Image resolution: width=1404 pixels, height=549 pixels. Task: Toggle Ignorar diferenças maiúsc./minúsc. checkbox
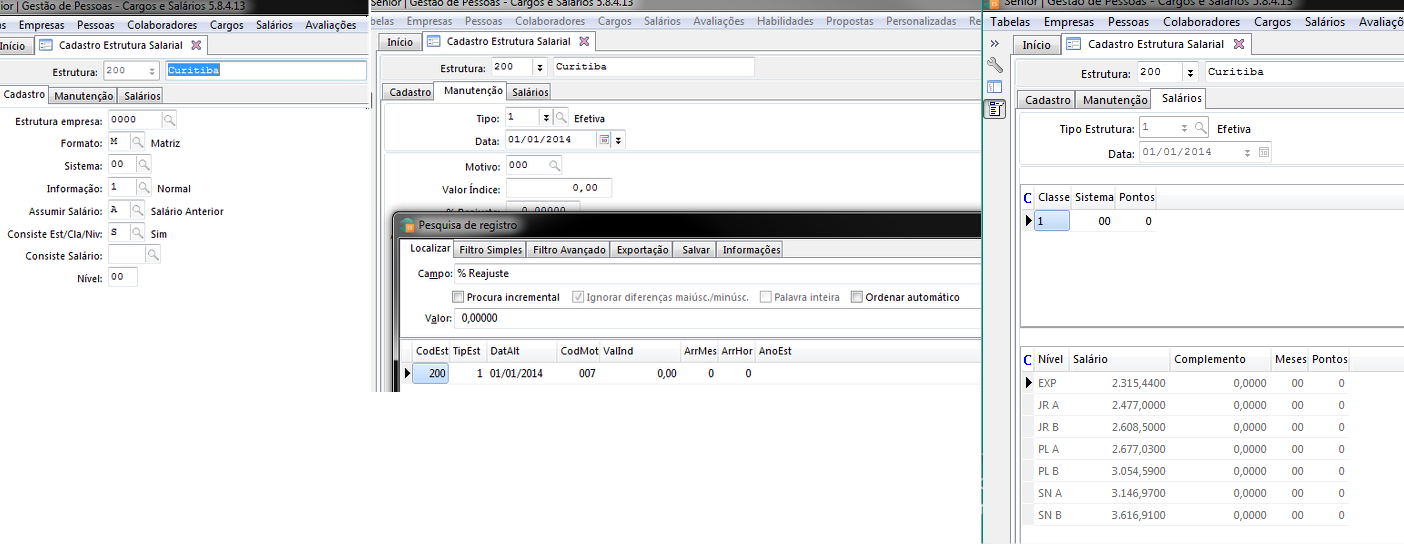point(578,297)
